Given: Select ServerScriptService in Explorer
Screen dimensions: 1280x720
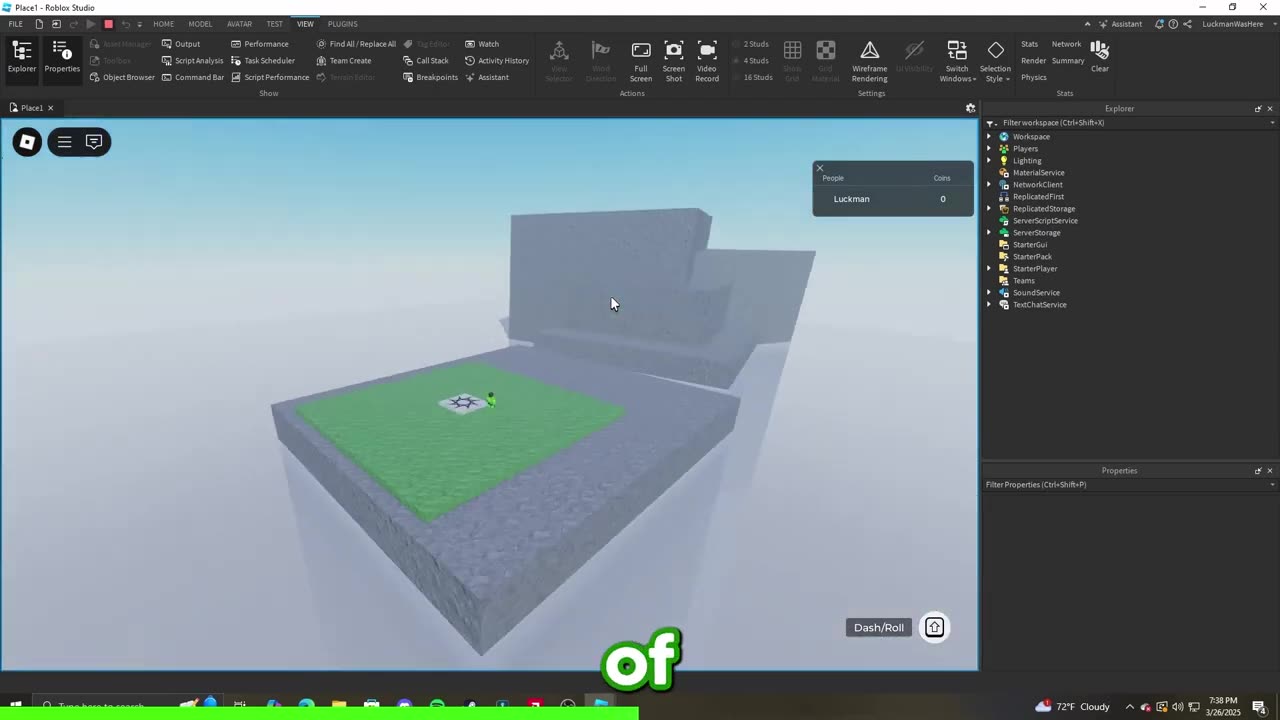Looking at the screenshot, I should (1044, 221).
